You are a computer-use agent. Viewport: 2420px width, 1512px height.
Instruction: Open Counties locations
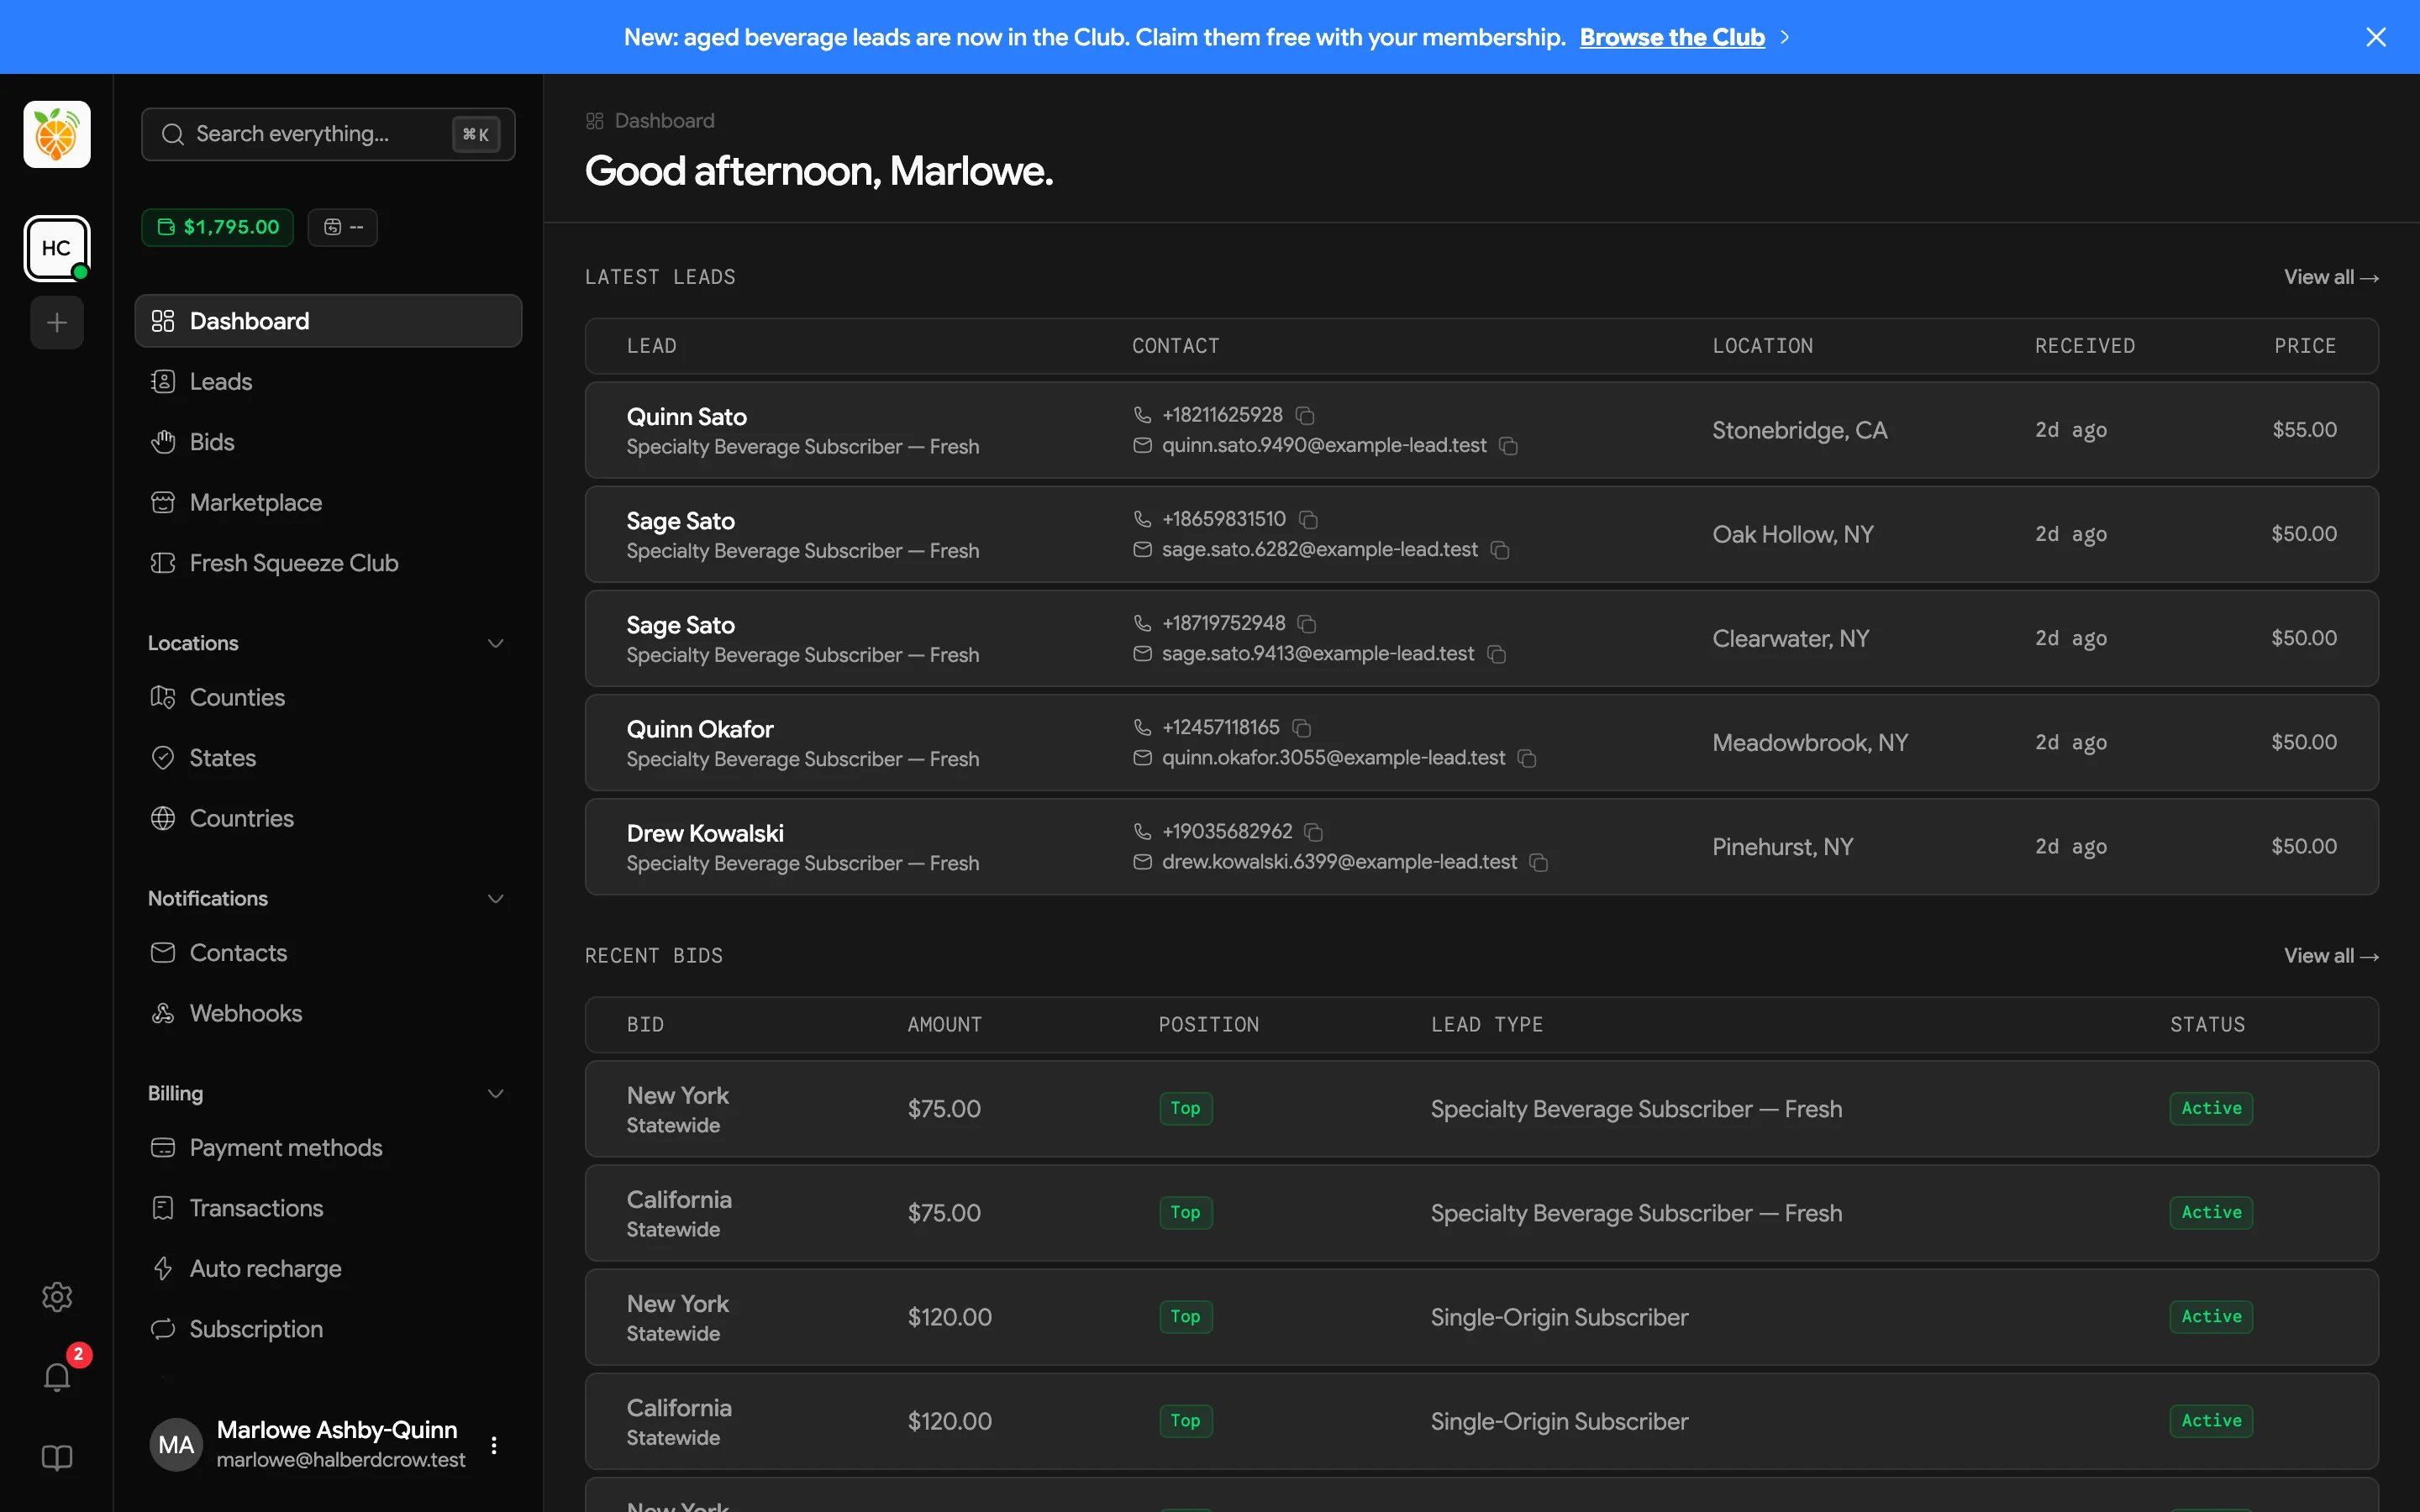coord(328,697)
